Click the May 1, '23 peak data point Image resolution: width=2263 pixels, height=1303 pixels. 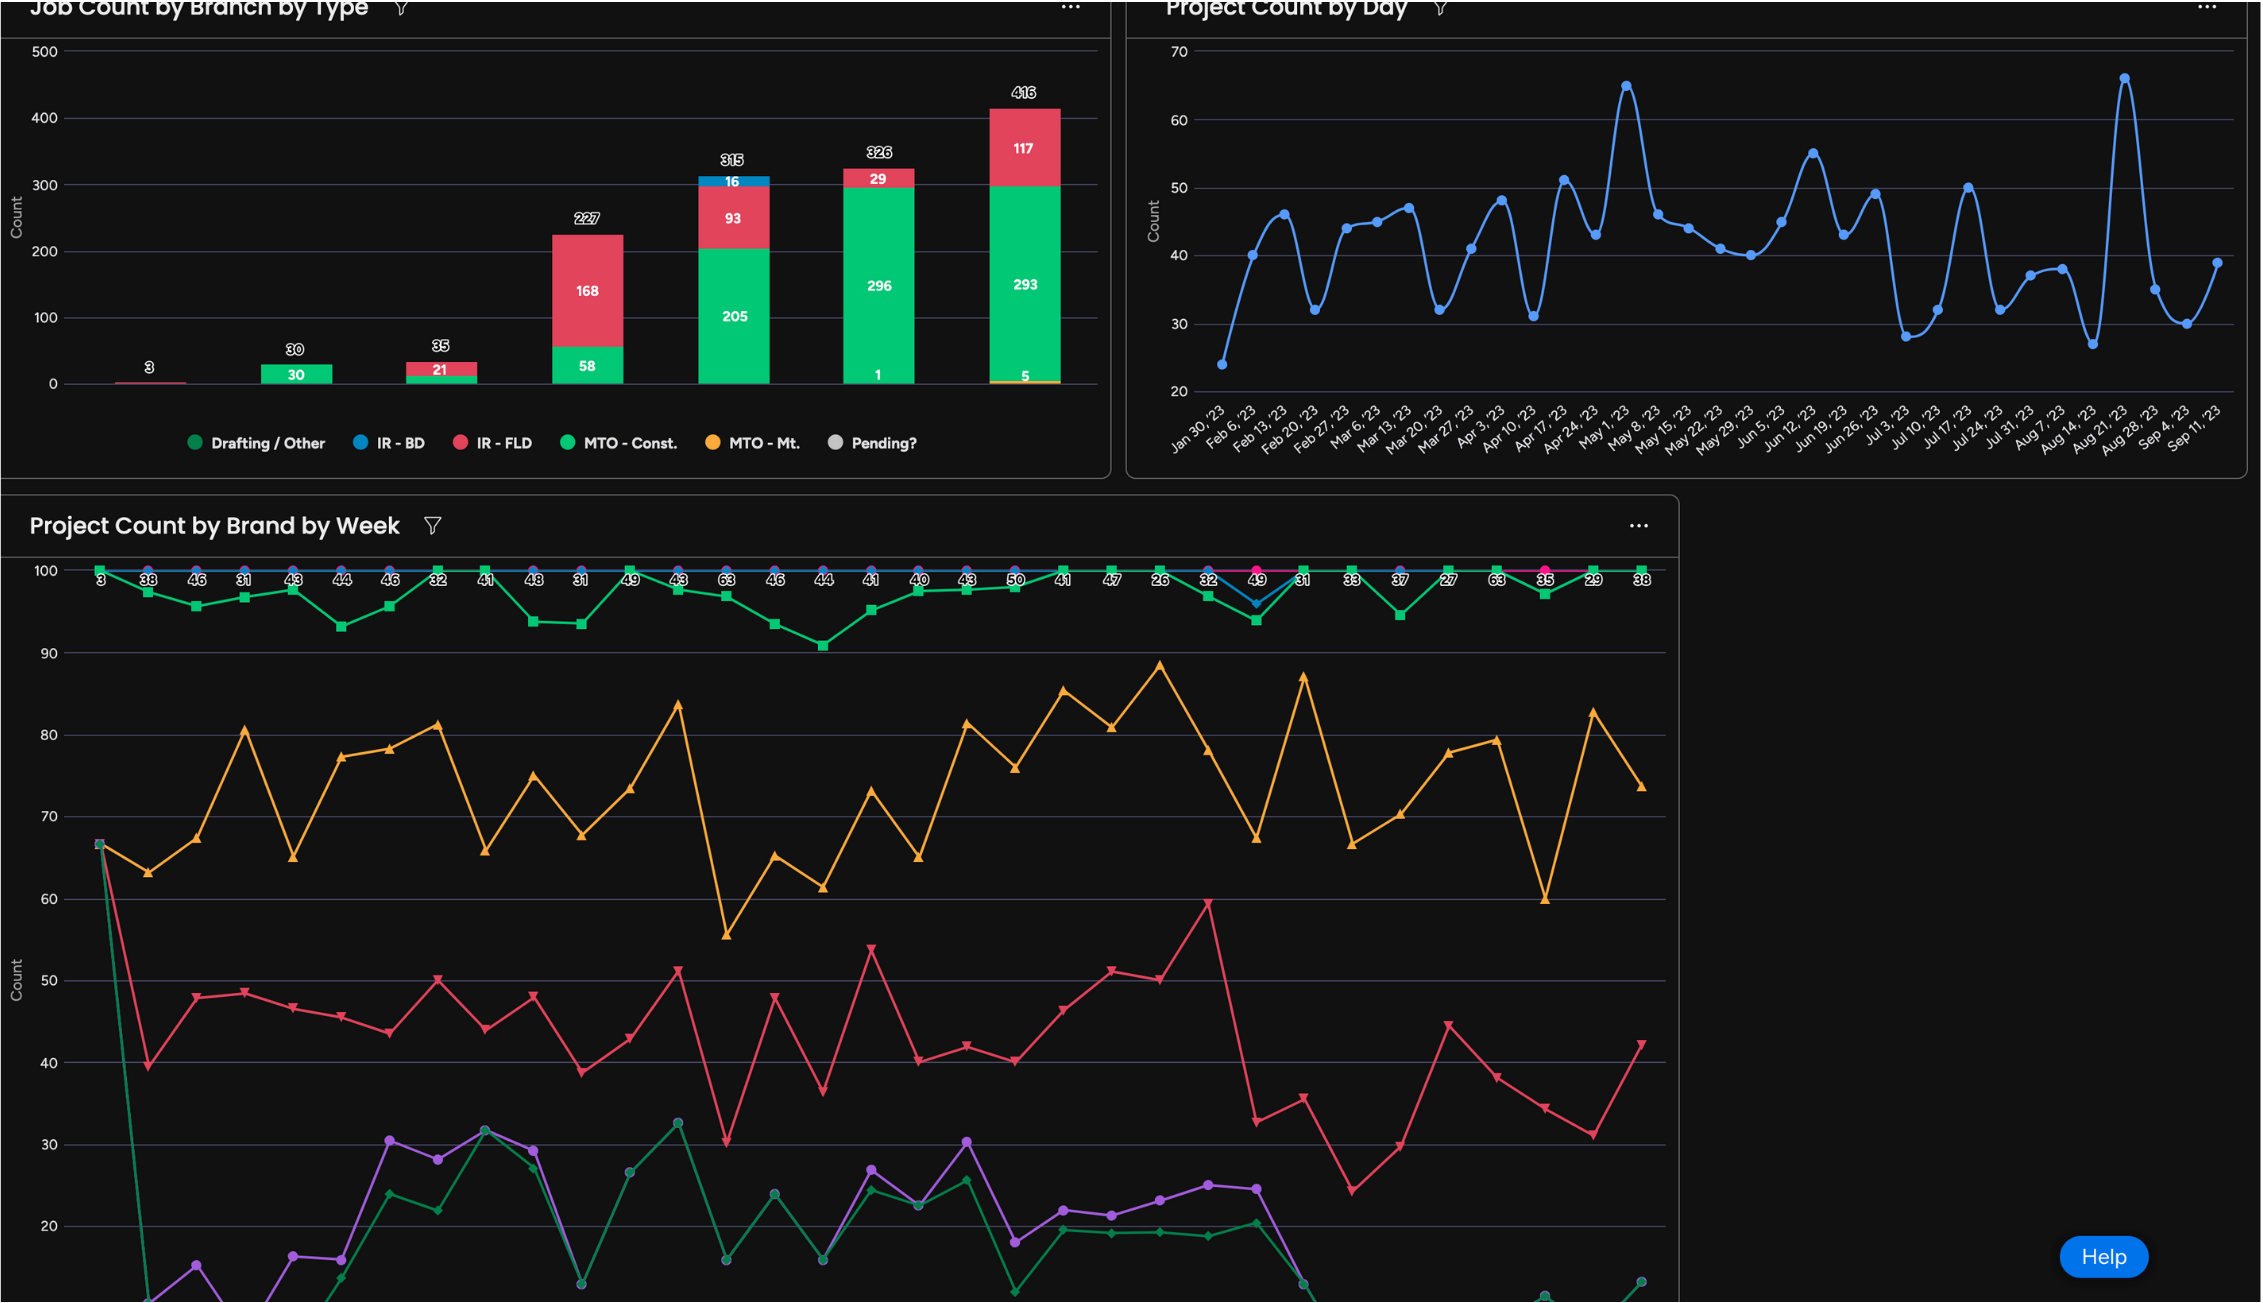point(1626,86)
